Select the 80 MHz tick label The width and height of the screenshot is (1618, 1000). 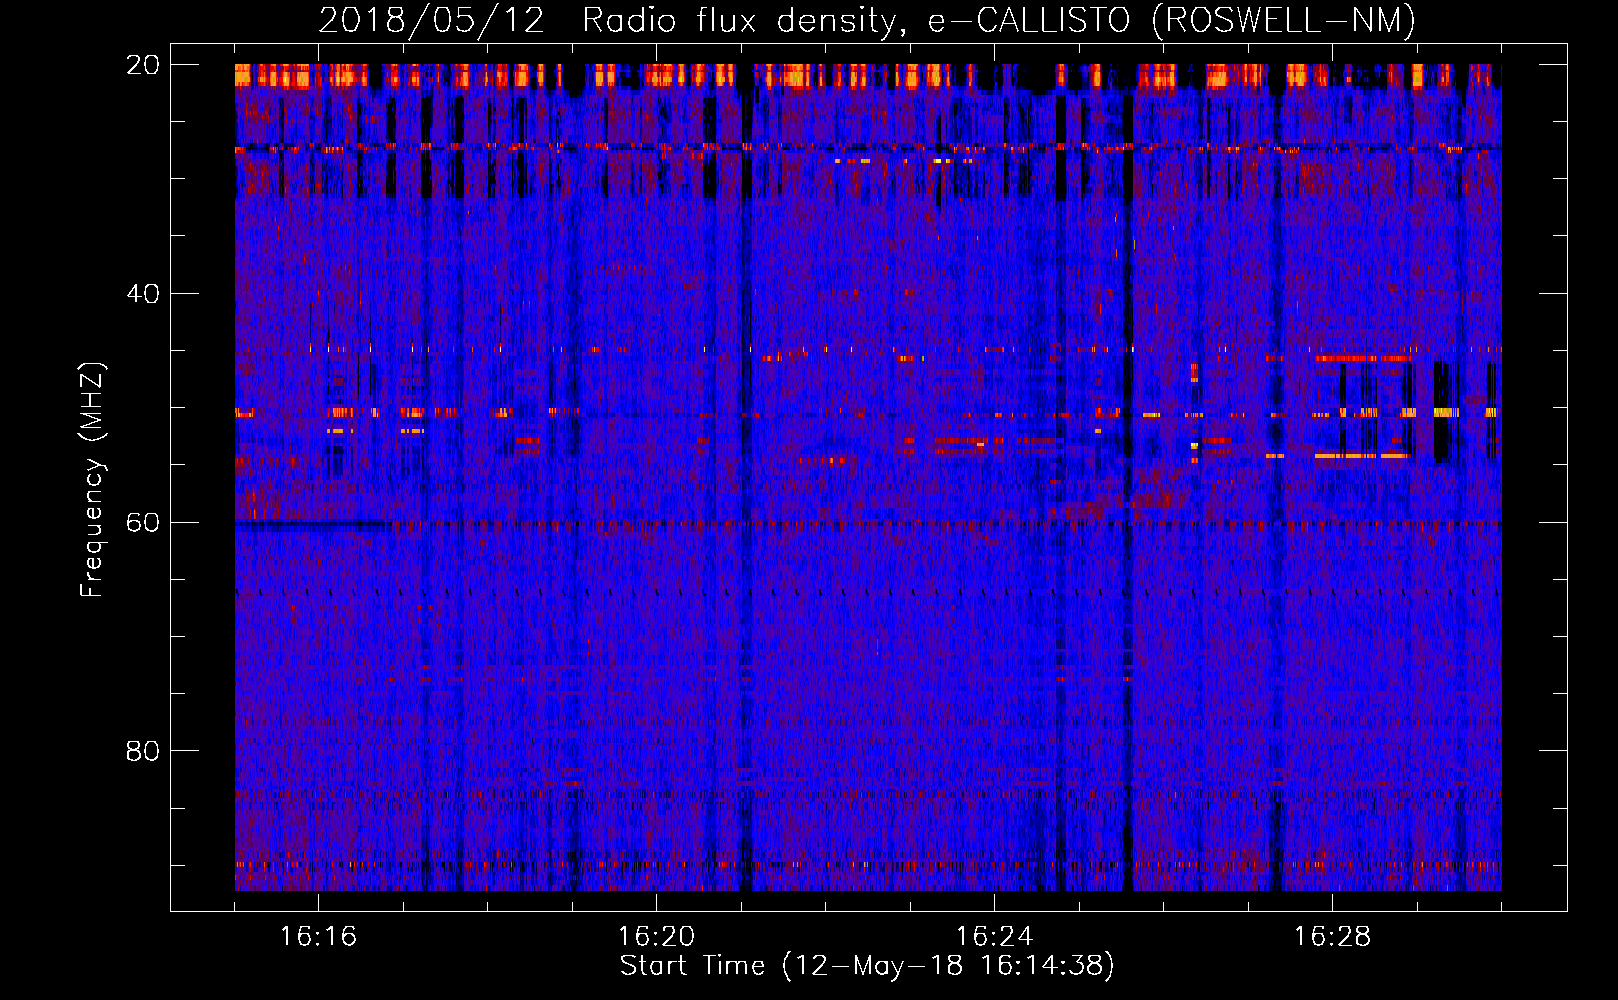coord(141,751)
